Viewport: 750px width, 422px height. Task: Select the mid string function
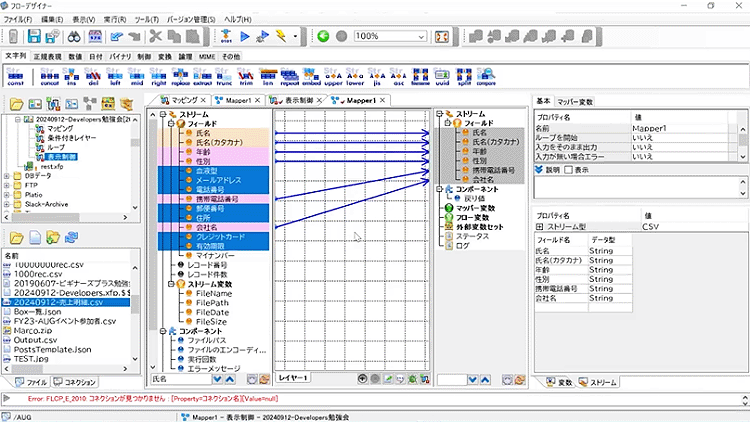(137, 77)
